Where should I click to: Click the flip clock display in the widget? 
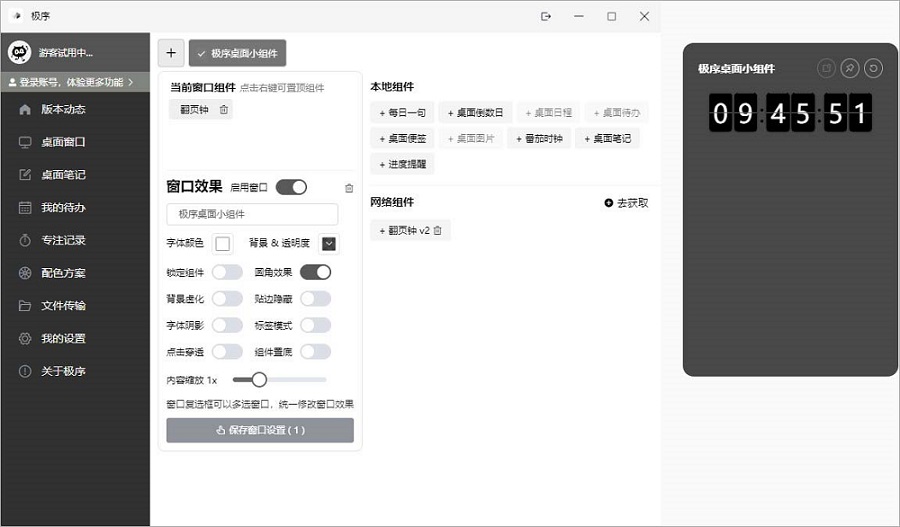(x=790, y=113)
